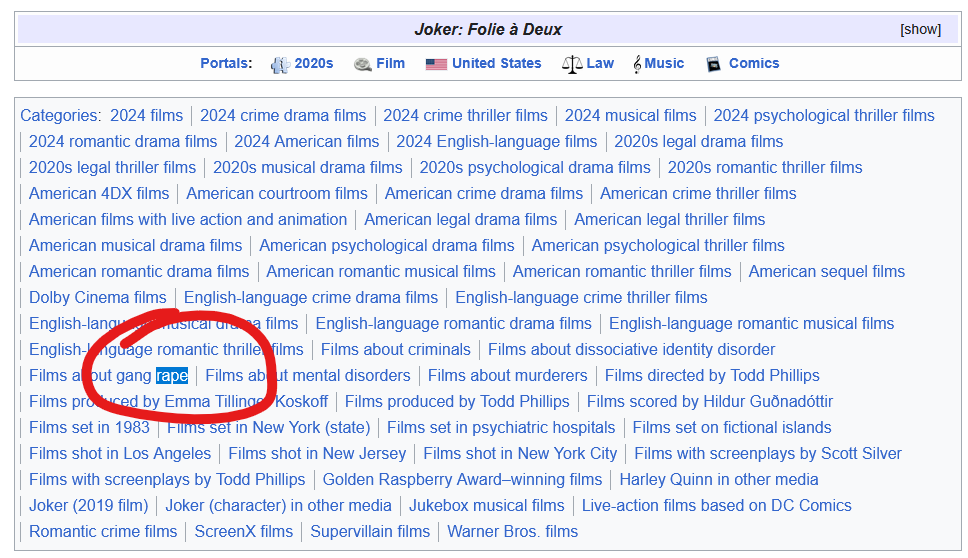The image size is (968, 558).
Task: Open the 2020s portal link
Action: click(x=314, y=64)
